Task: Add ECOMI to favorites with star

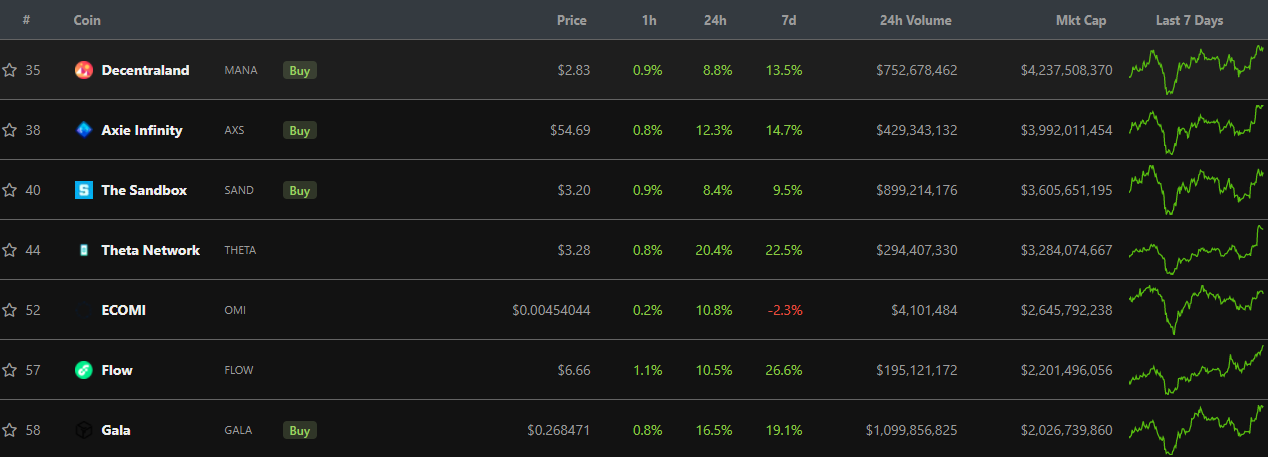Action: click(x=10, y=310)
